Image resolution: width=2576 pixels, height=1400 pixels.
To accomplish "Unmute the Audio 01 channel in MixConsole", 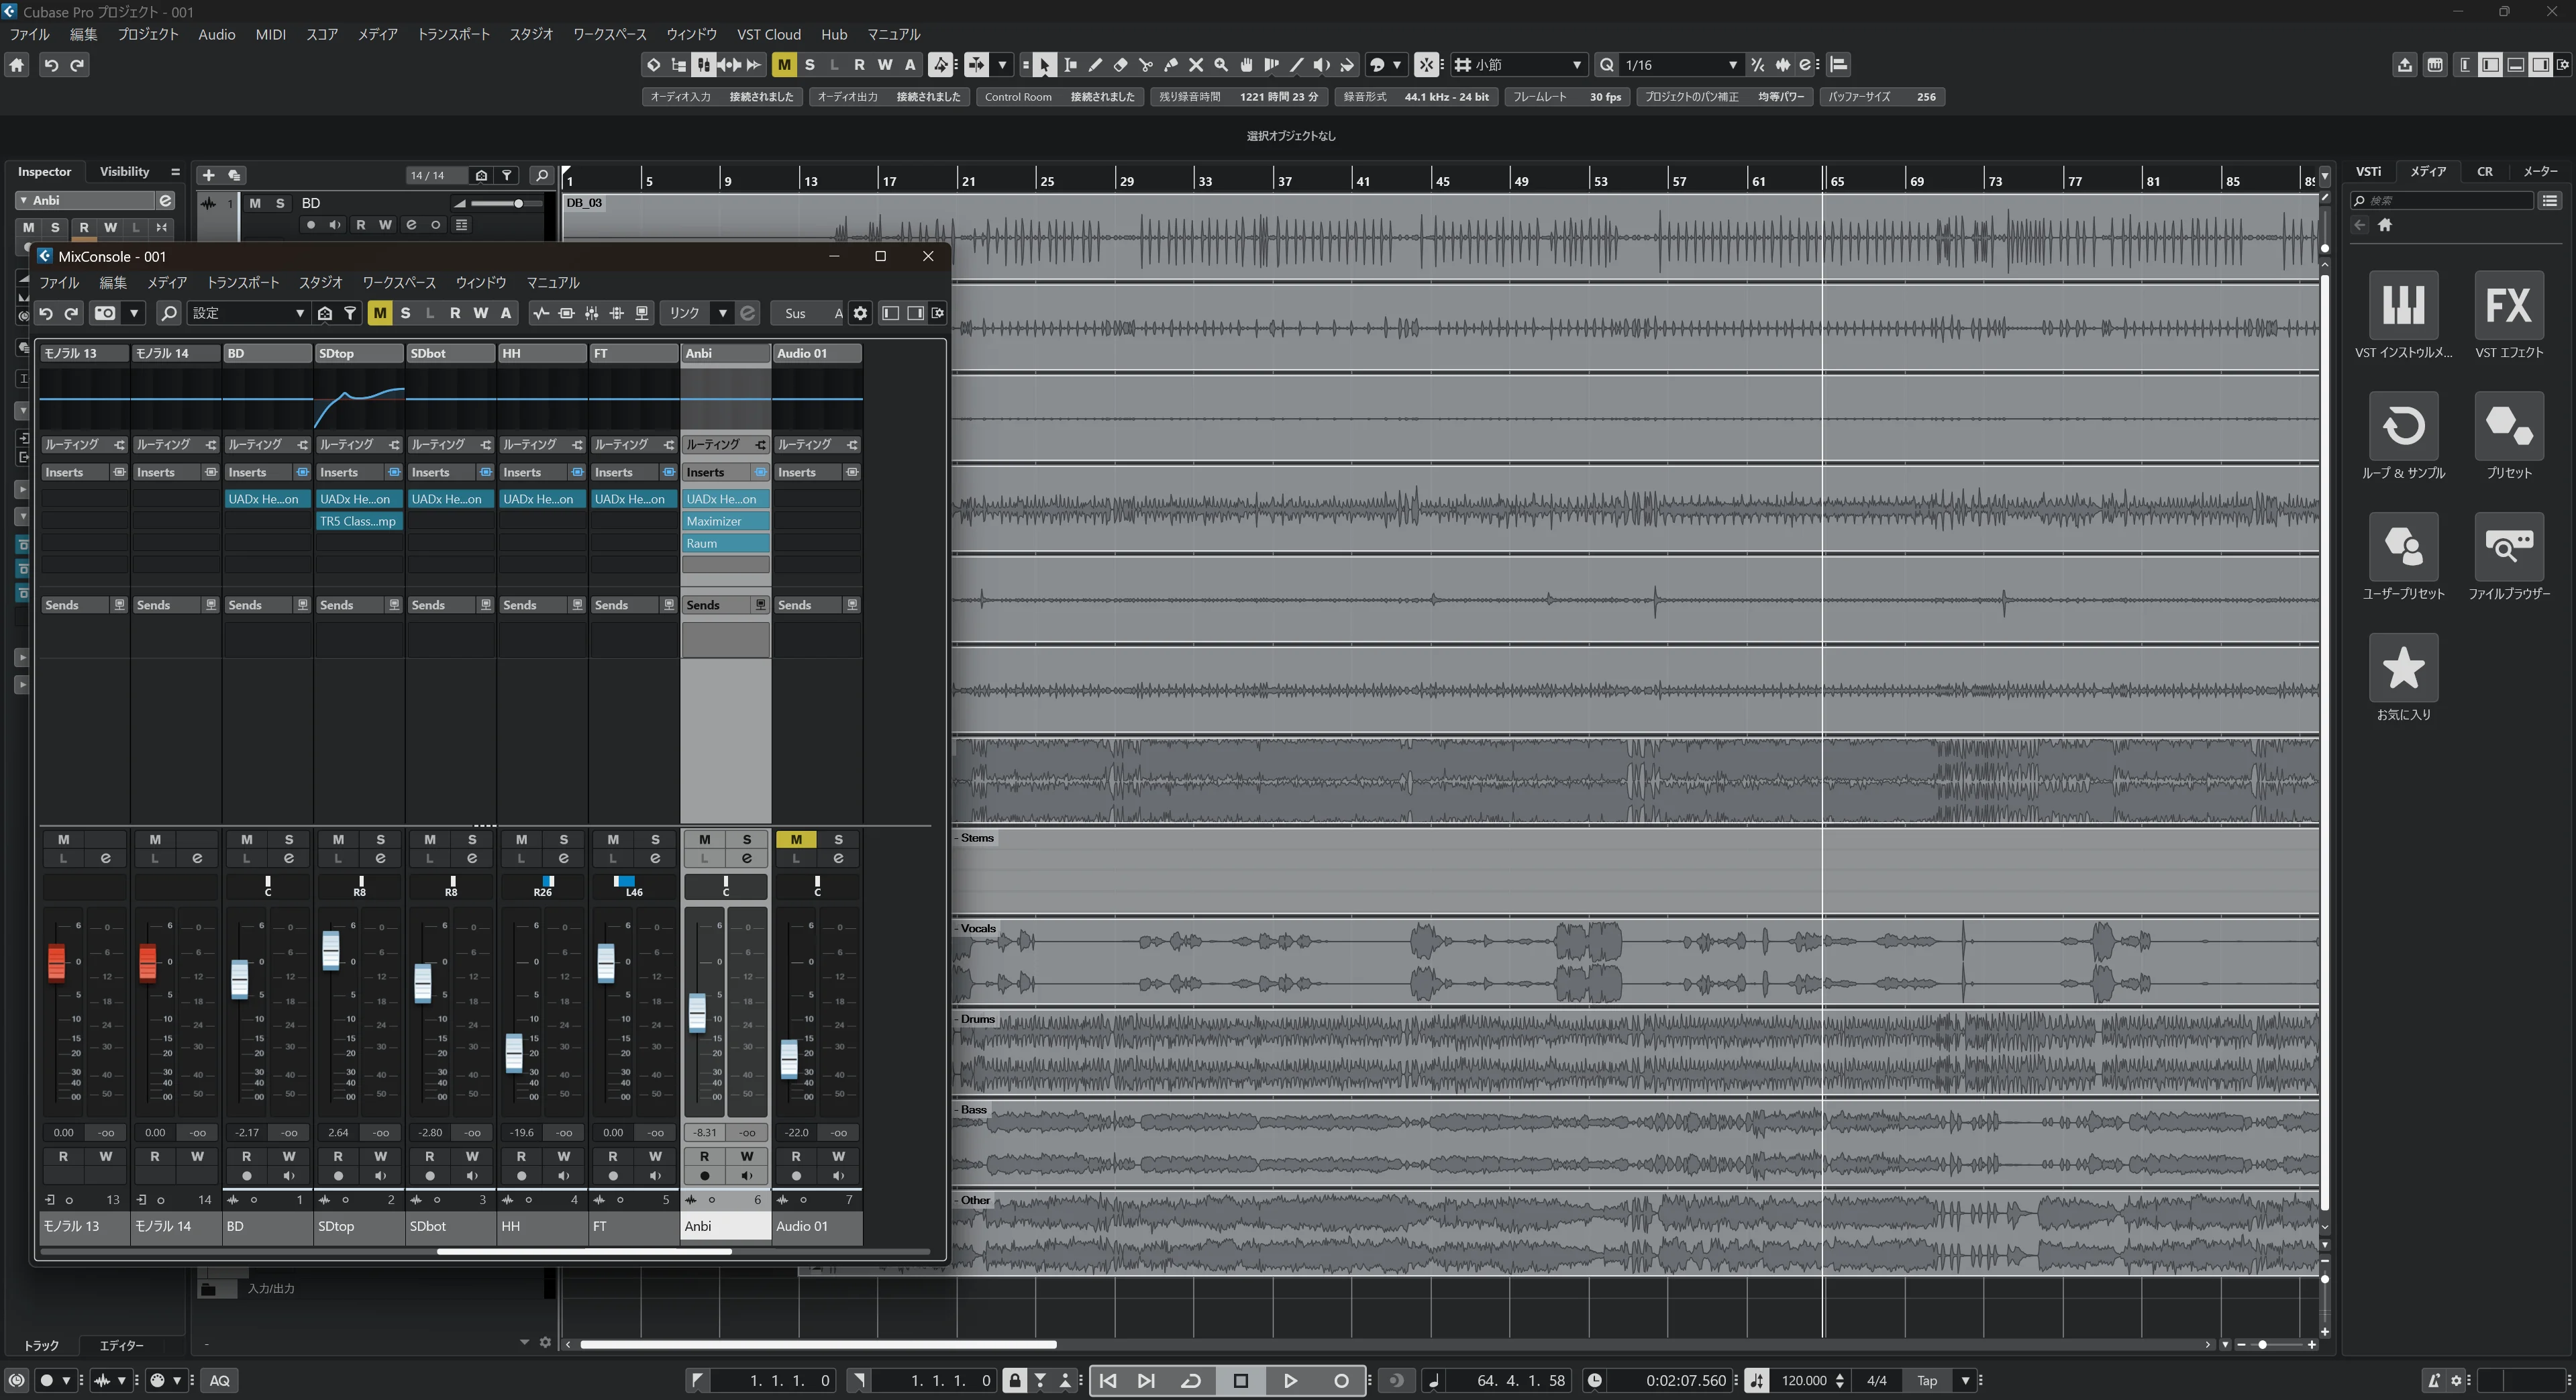I will [x=796, y=839].
